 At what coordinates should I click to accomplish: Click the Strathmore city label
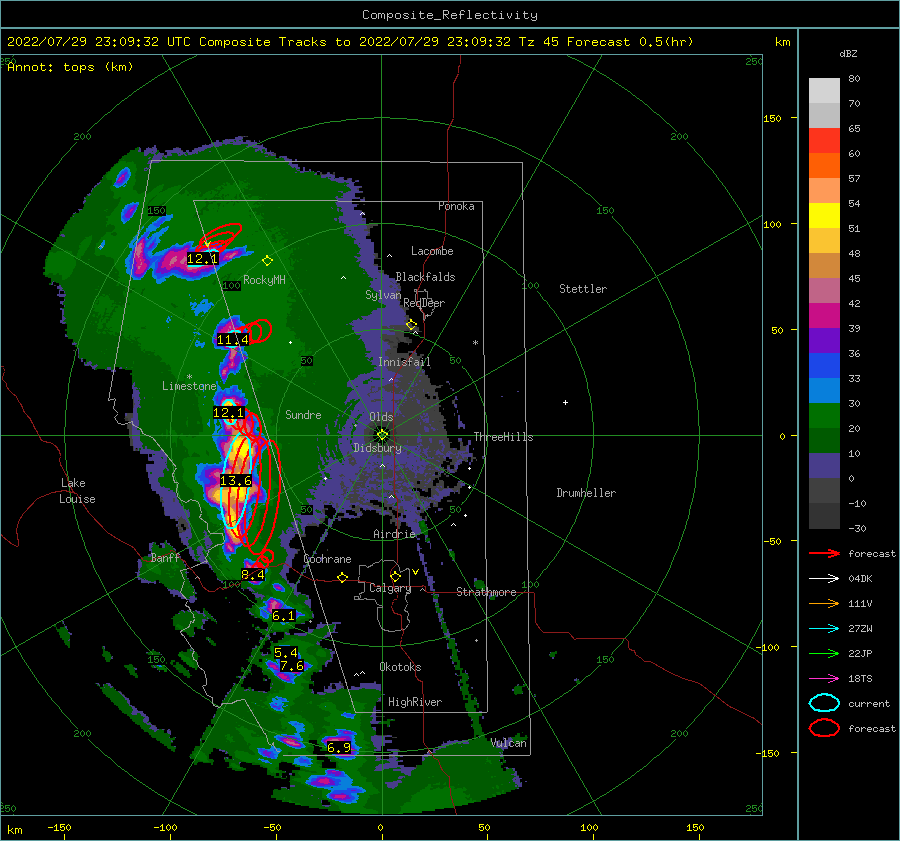(x=486, y=592)
